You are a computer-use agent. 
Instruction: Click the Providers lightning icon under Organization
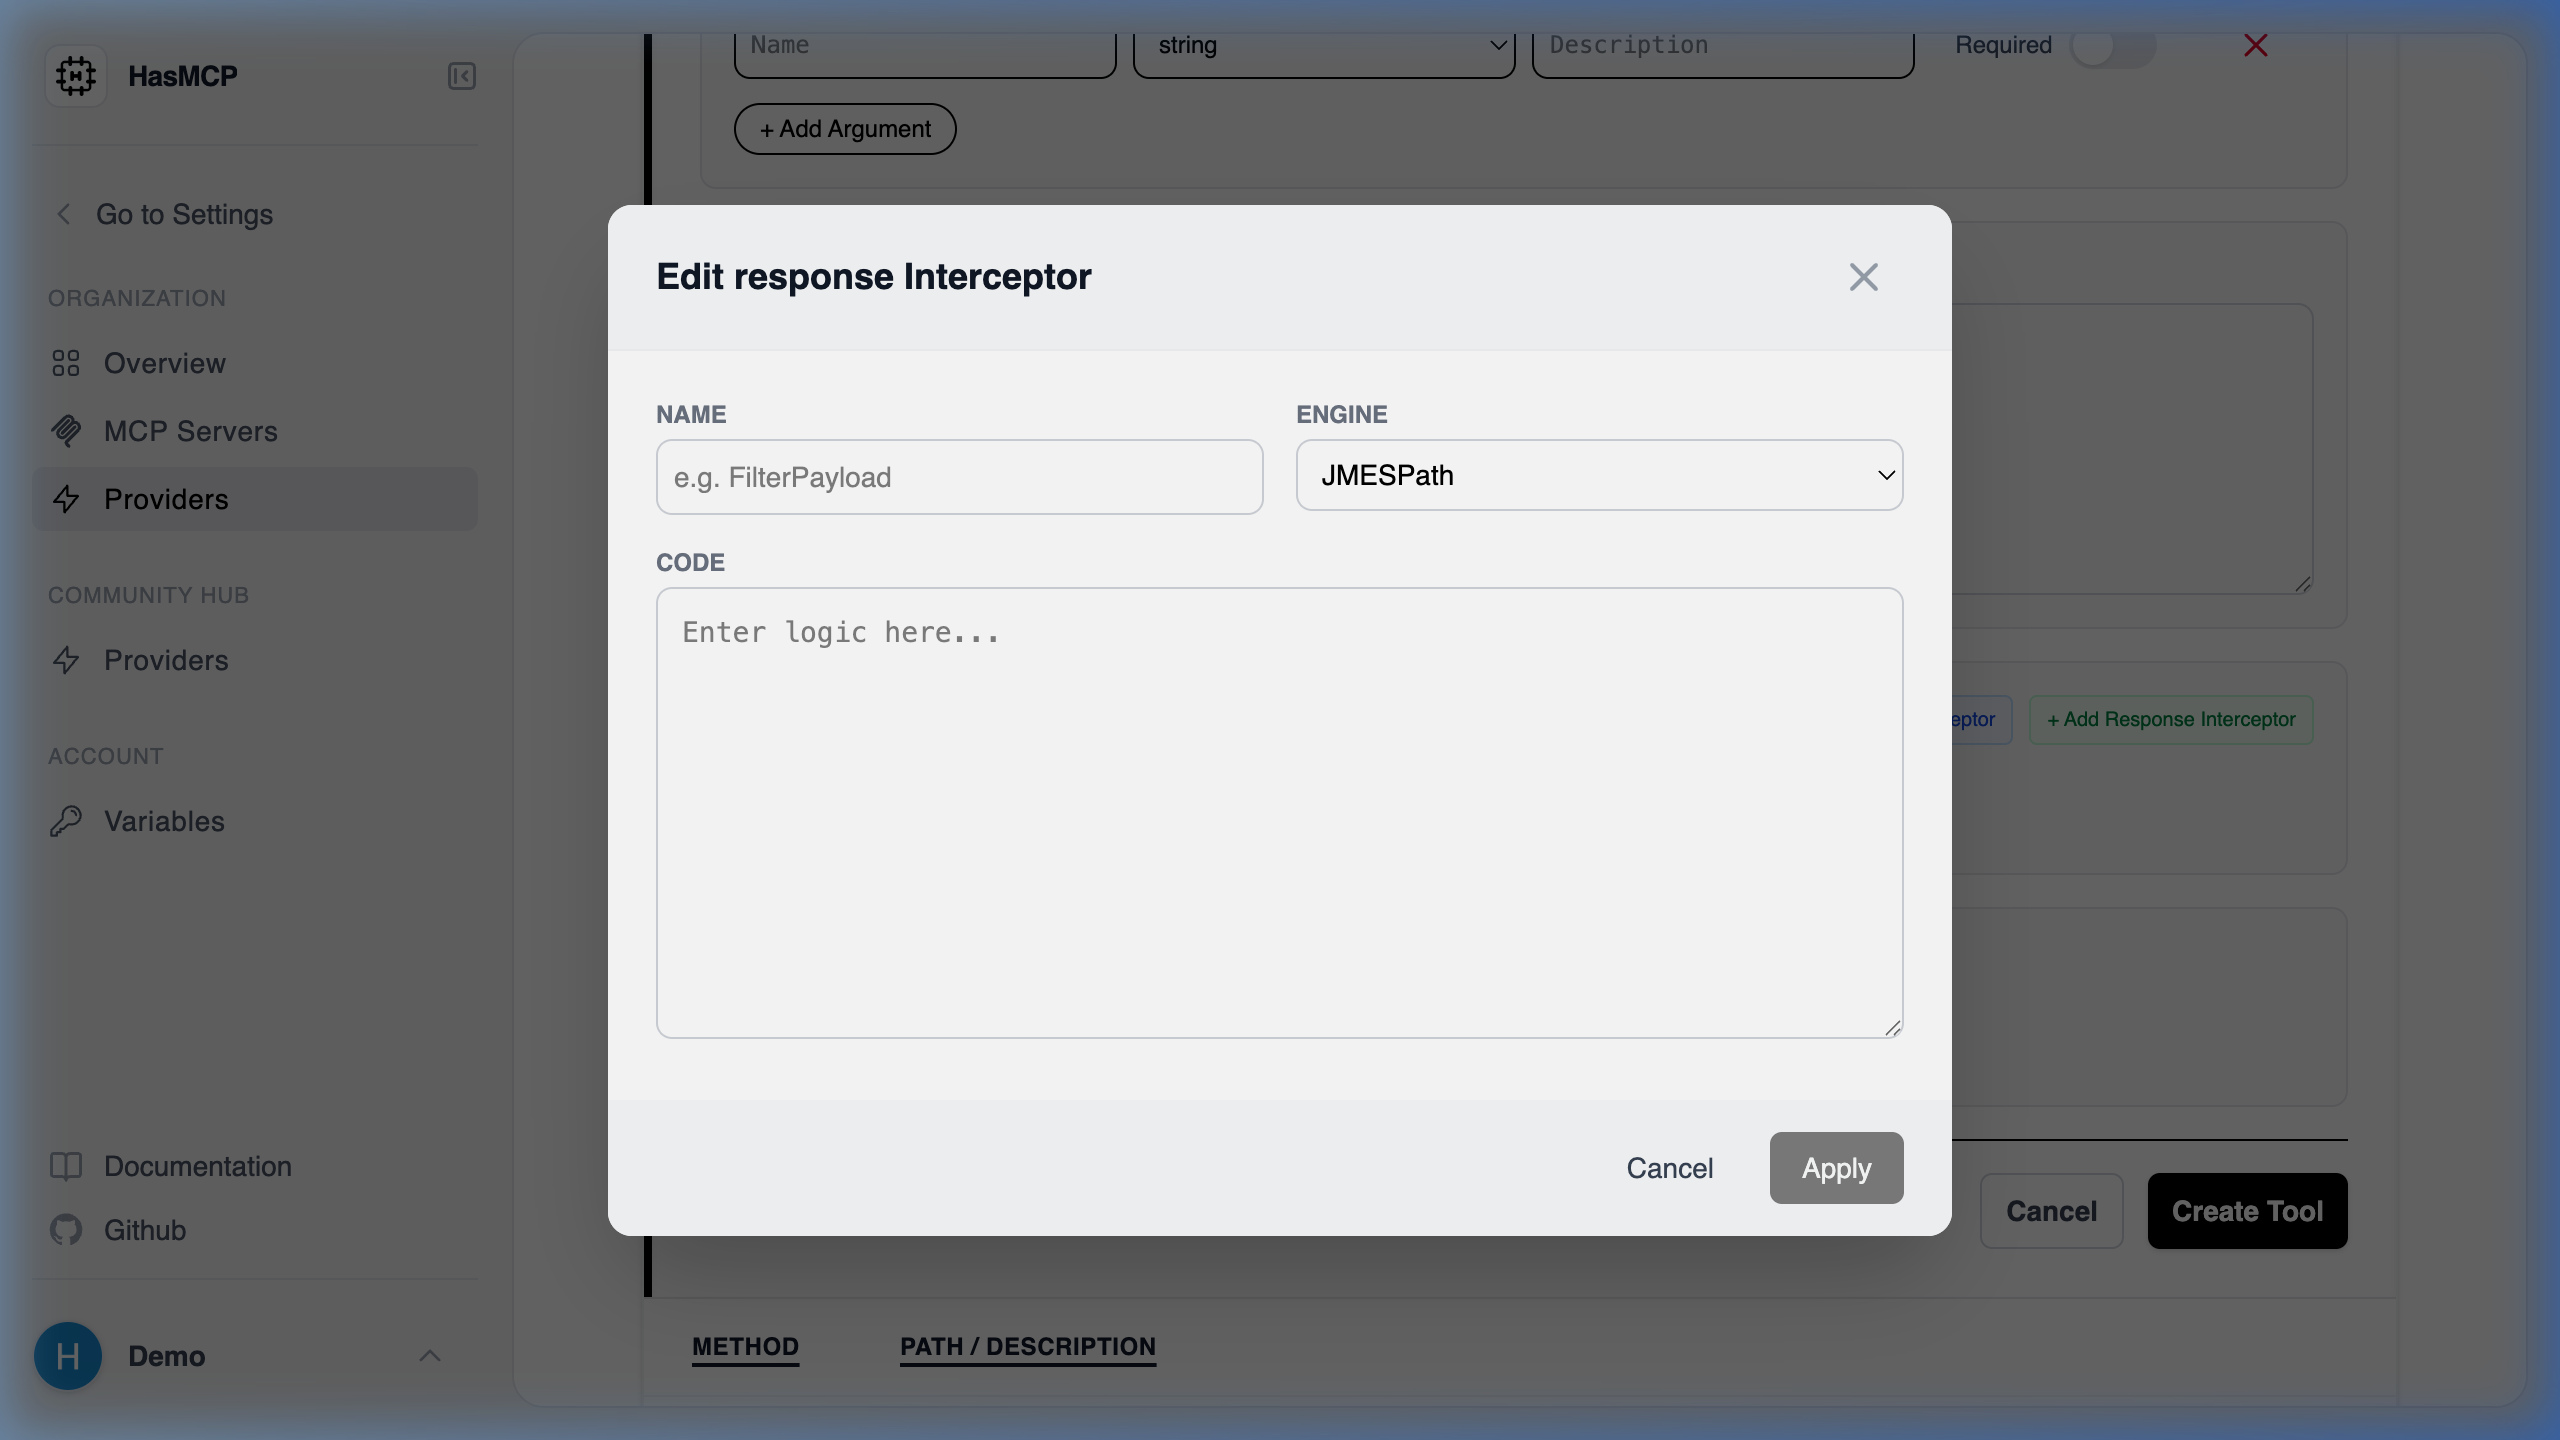tap(67, 499)
